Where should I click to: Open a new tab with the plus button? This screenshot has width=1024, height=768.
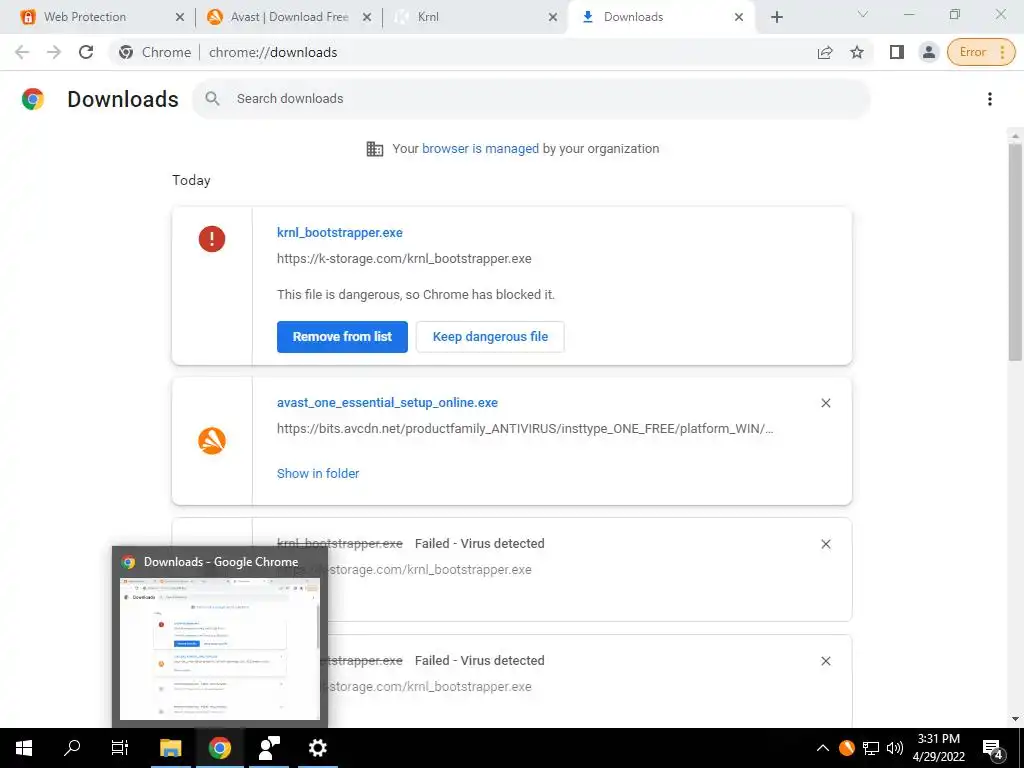776,17
